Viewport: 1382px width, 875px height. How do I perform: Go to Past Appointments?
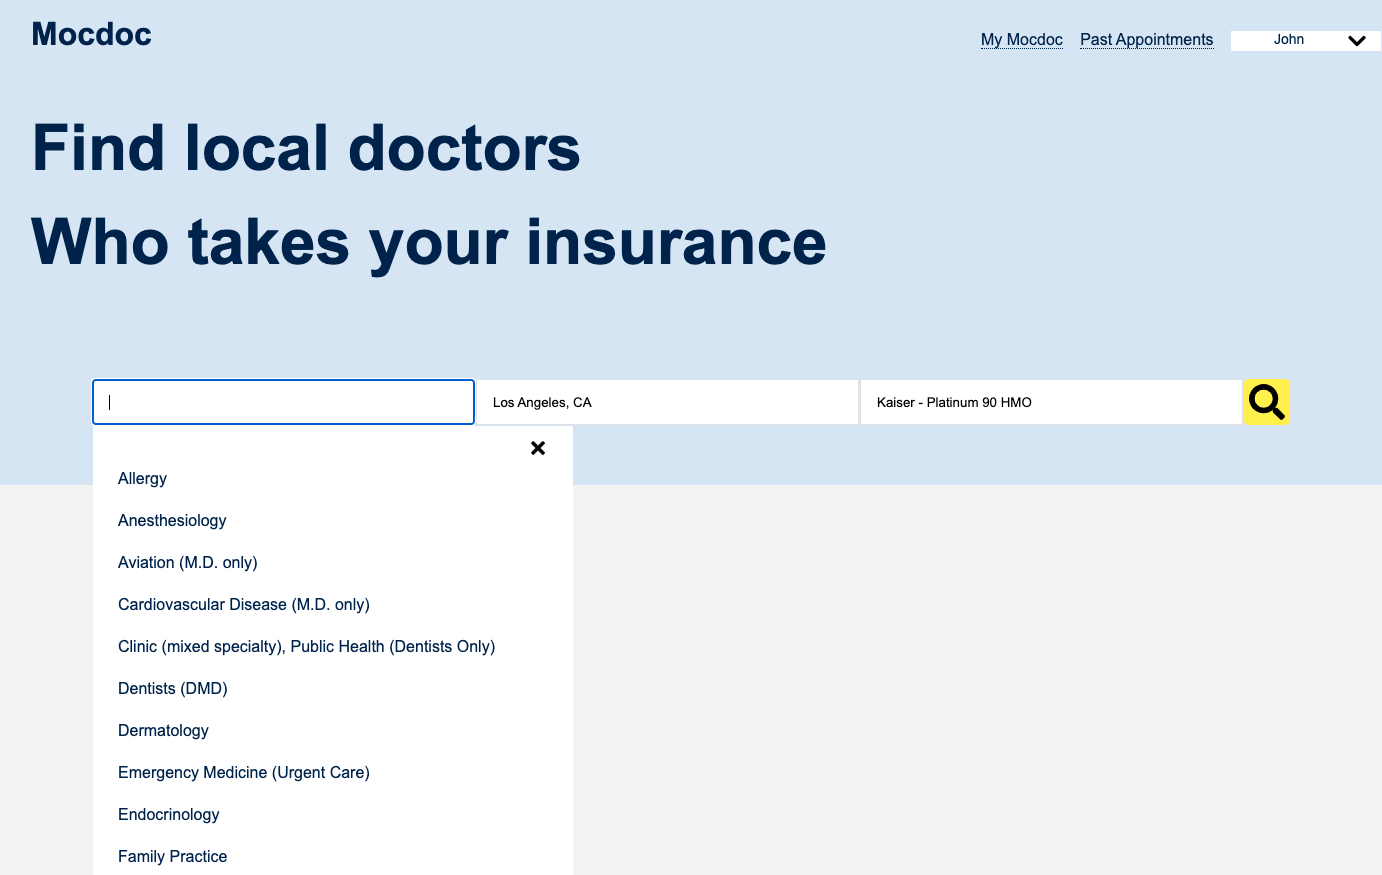tap(1146, 40)
